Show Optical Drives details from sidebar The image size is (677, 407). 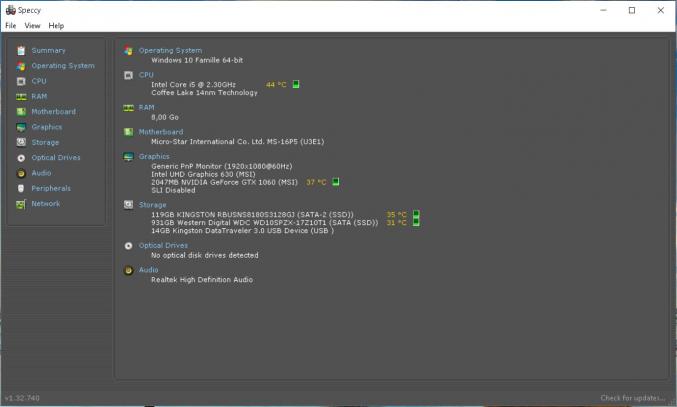tap(56, 158)
